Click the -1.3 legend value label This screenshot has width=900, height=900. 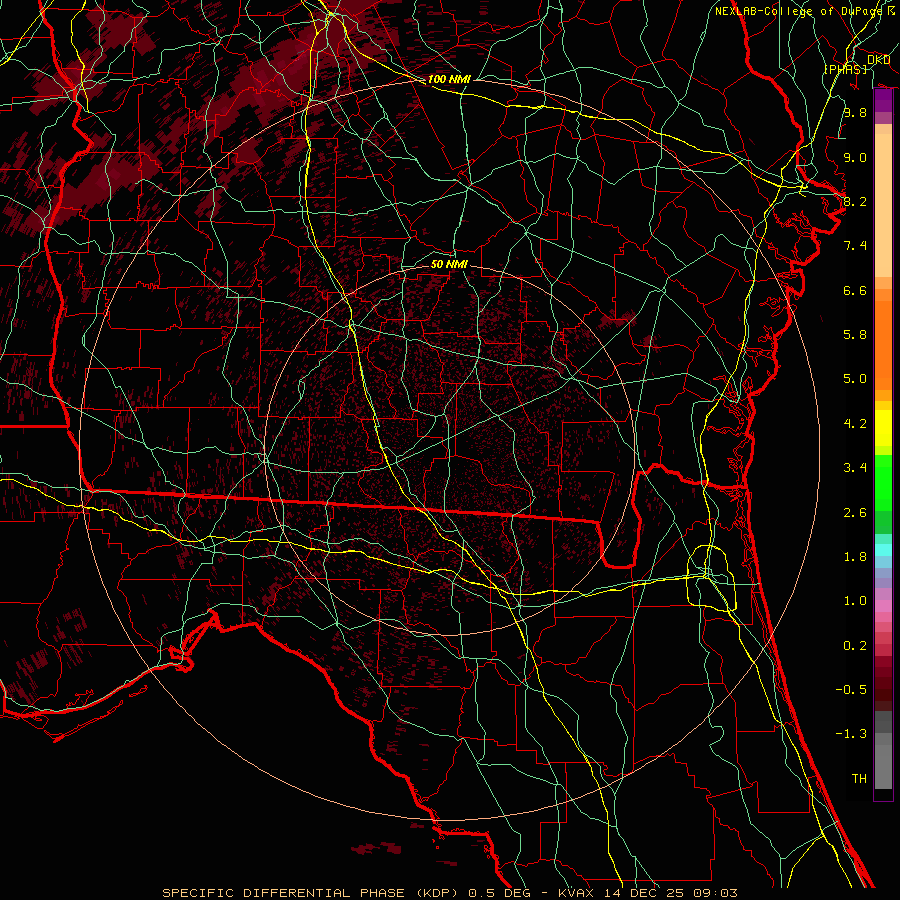click(854, 733)
